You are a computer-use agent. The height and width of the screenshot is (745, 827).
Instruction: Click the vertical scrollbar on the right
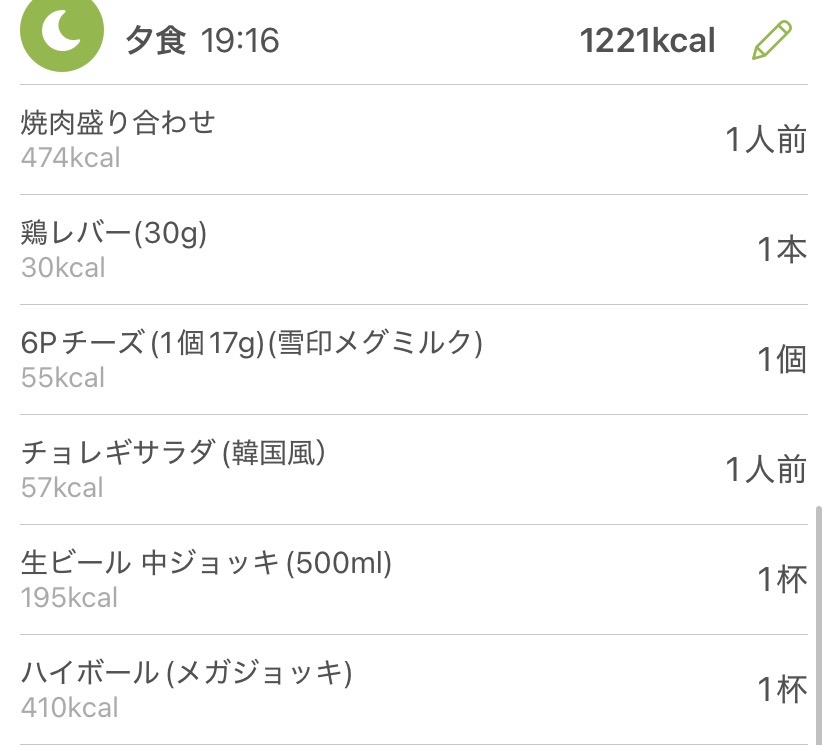tap(820, 620)
